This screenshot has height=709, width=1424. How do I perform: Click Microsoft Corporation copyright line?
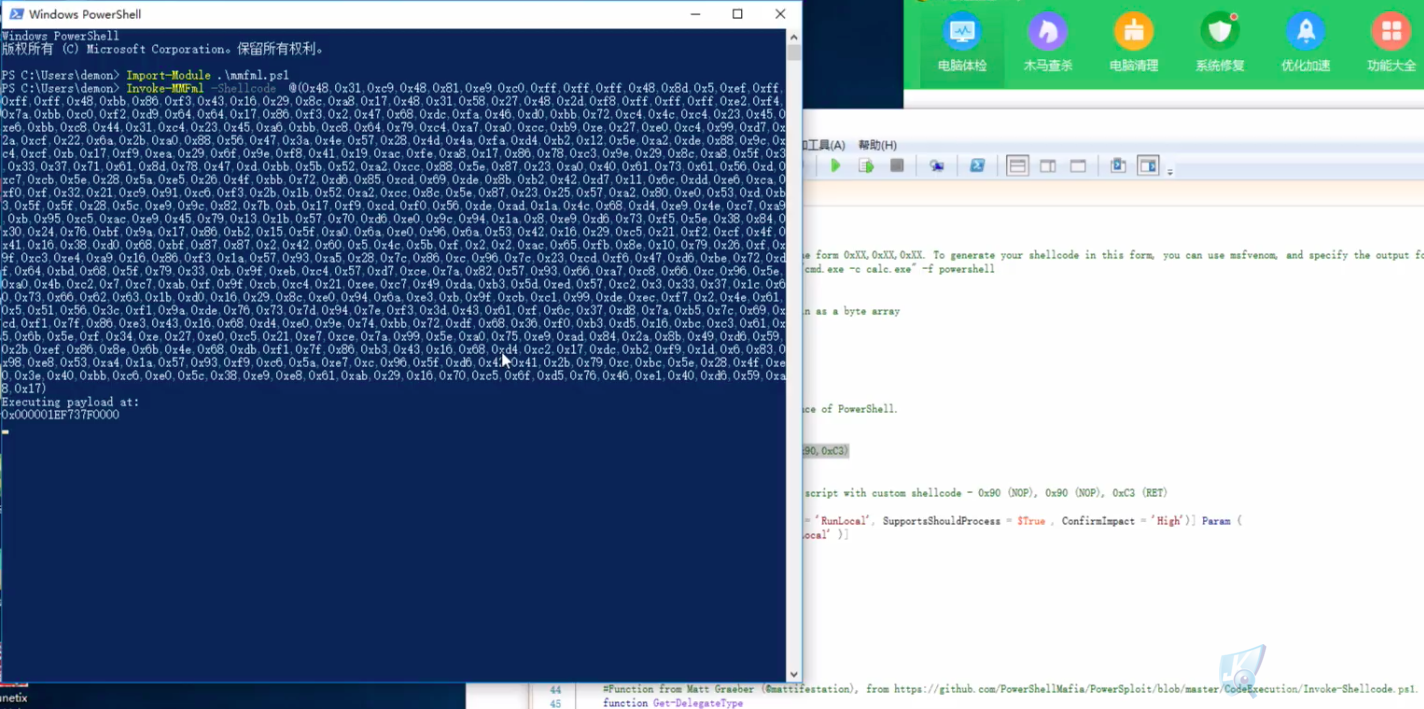pyautogui.click(x=162, y=48)
